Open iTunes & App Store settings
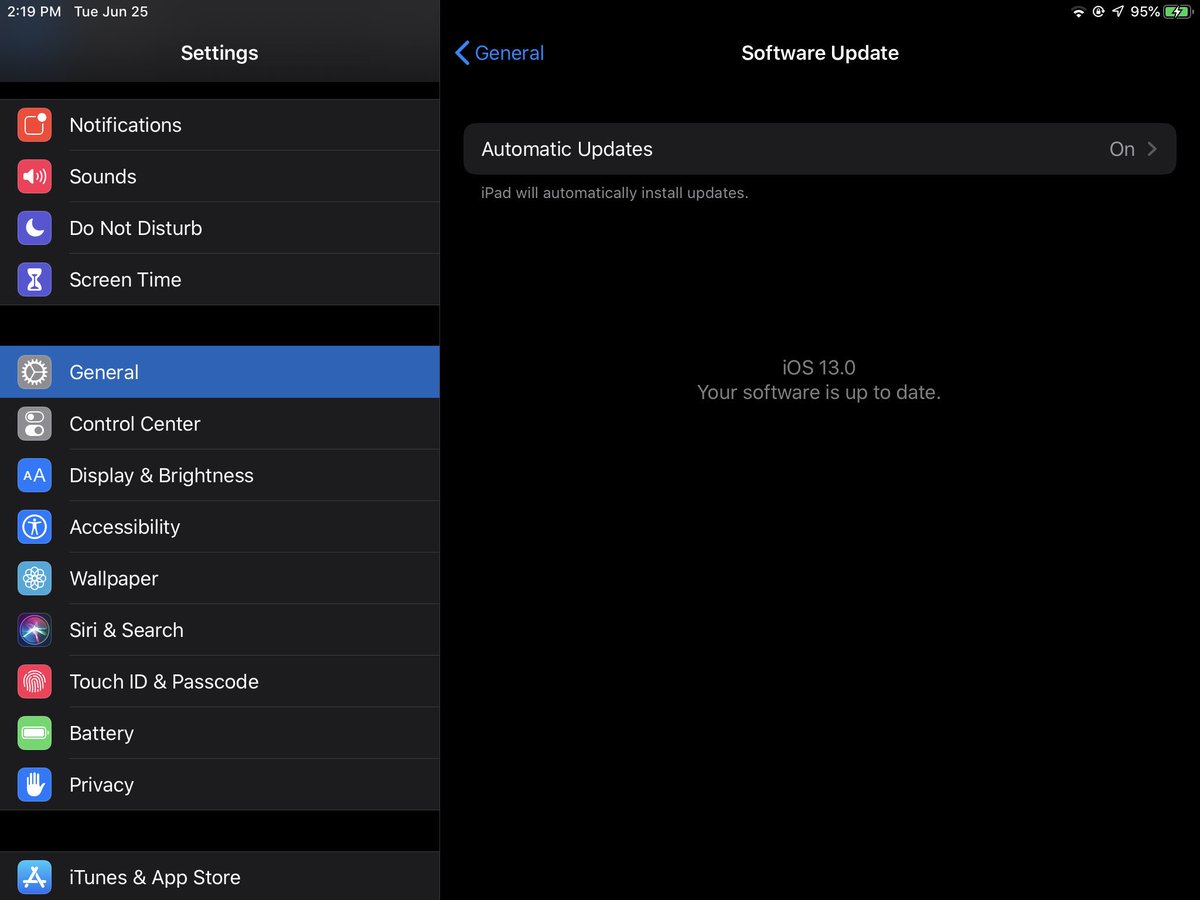Image resolution: width=1200 pixels, height=900 pixels. [220, 877]
